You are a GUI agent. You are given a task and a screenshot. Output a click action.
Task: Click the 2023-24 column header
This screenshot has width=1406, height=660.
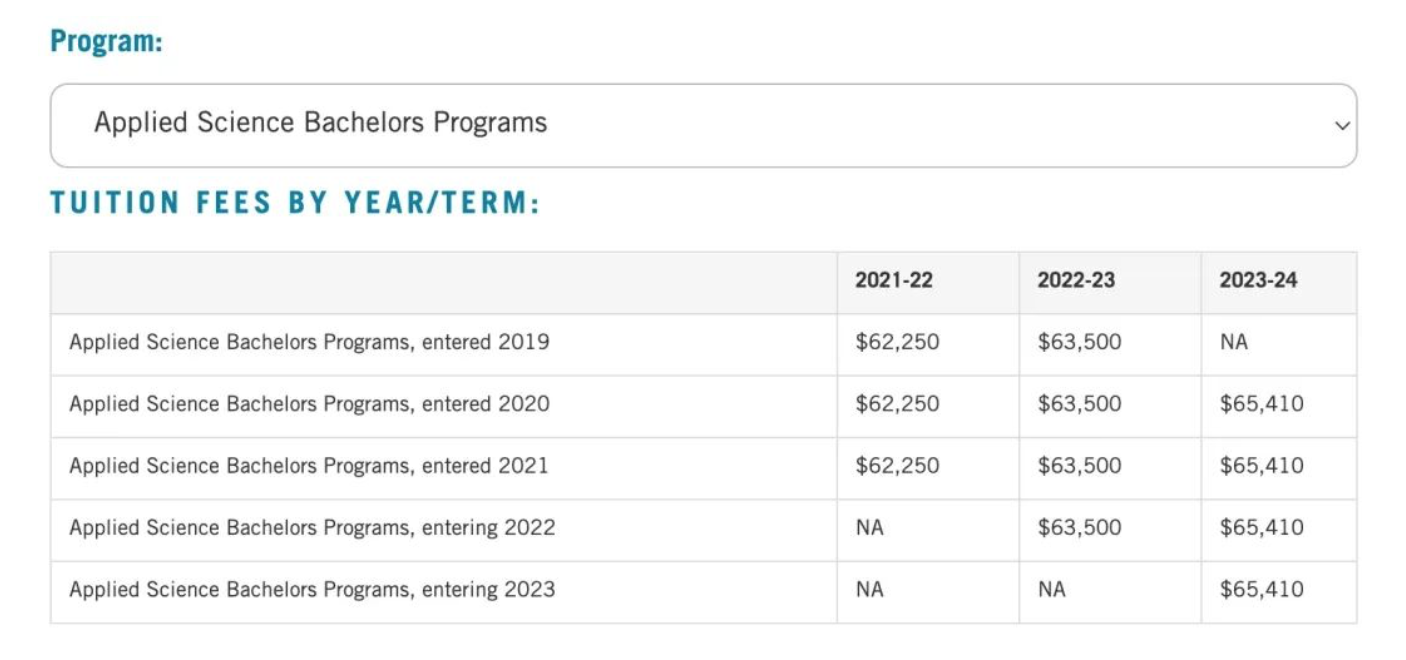coord(1257,281)
